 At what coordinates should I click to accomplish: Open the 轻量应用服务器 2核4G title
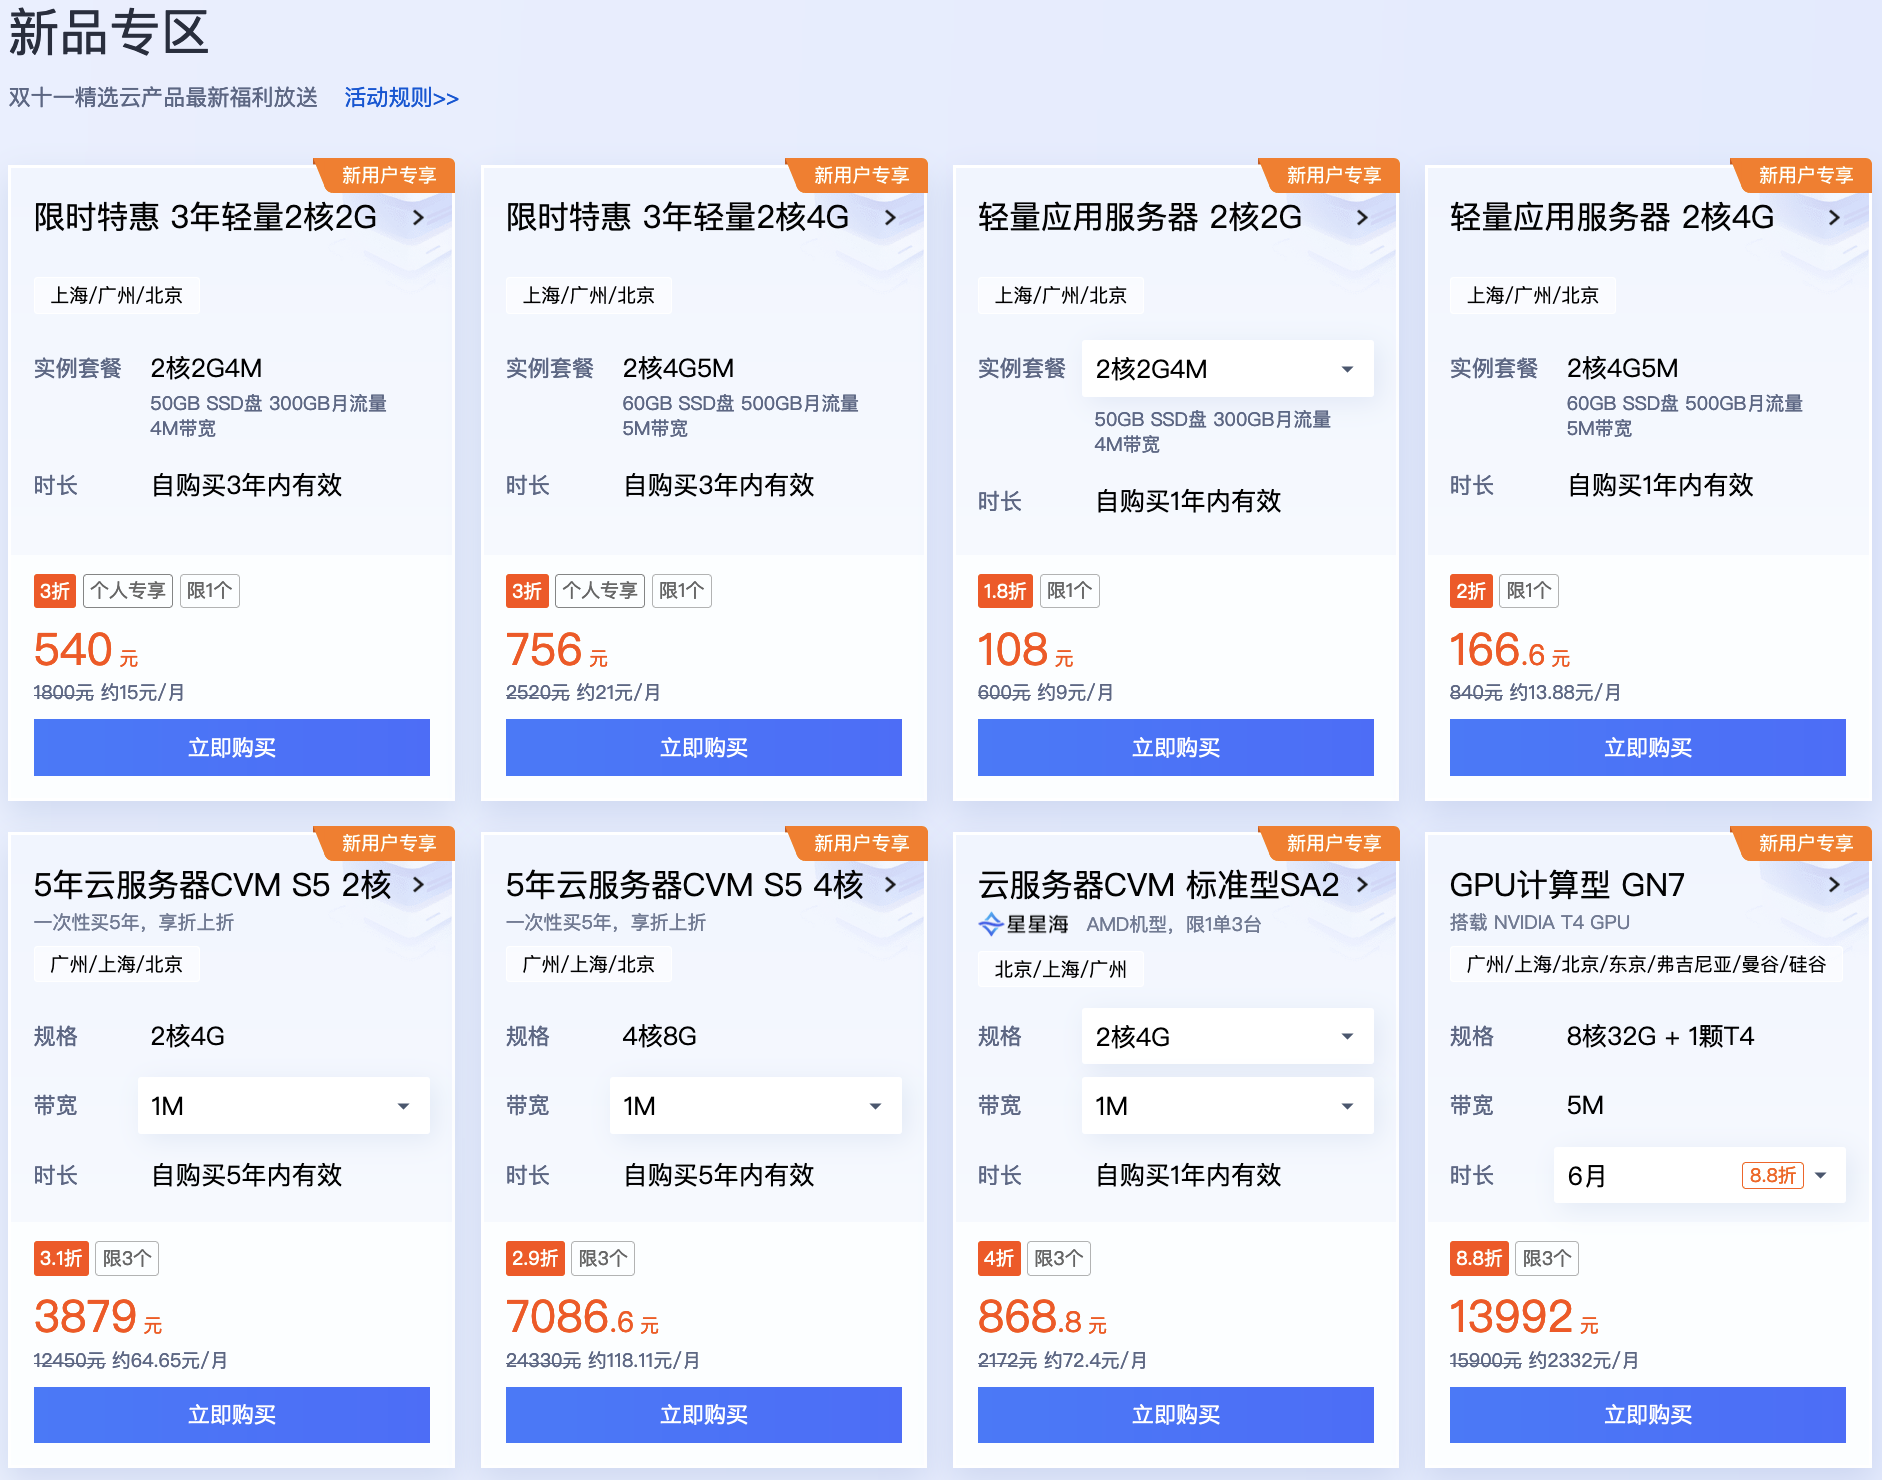point(1612,217)
